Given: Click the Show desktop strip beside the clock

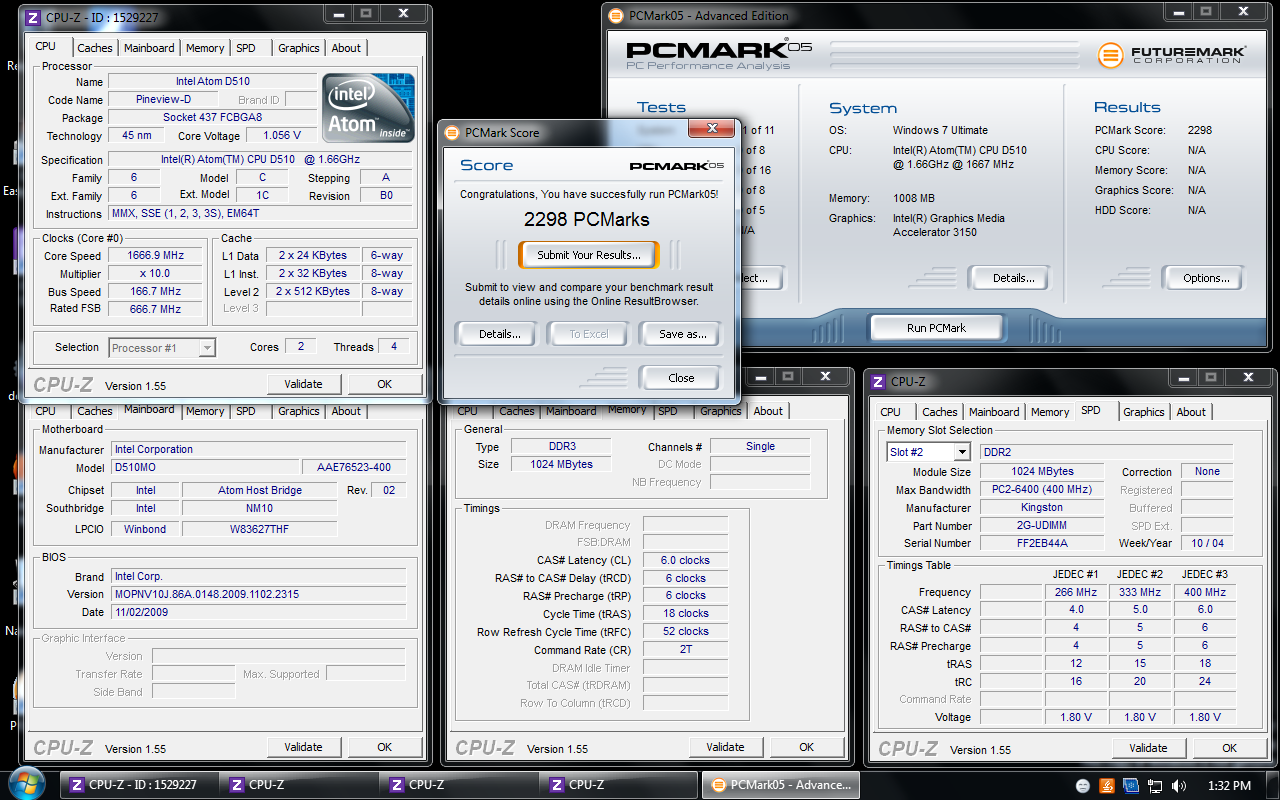Looking at the screenshot, I should coord(1272,785).
